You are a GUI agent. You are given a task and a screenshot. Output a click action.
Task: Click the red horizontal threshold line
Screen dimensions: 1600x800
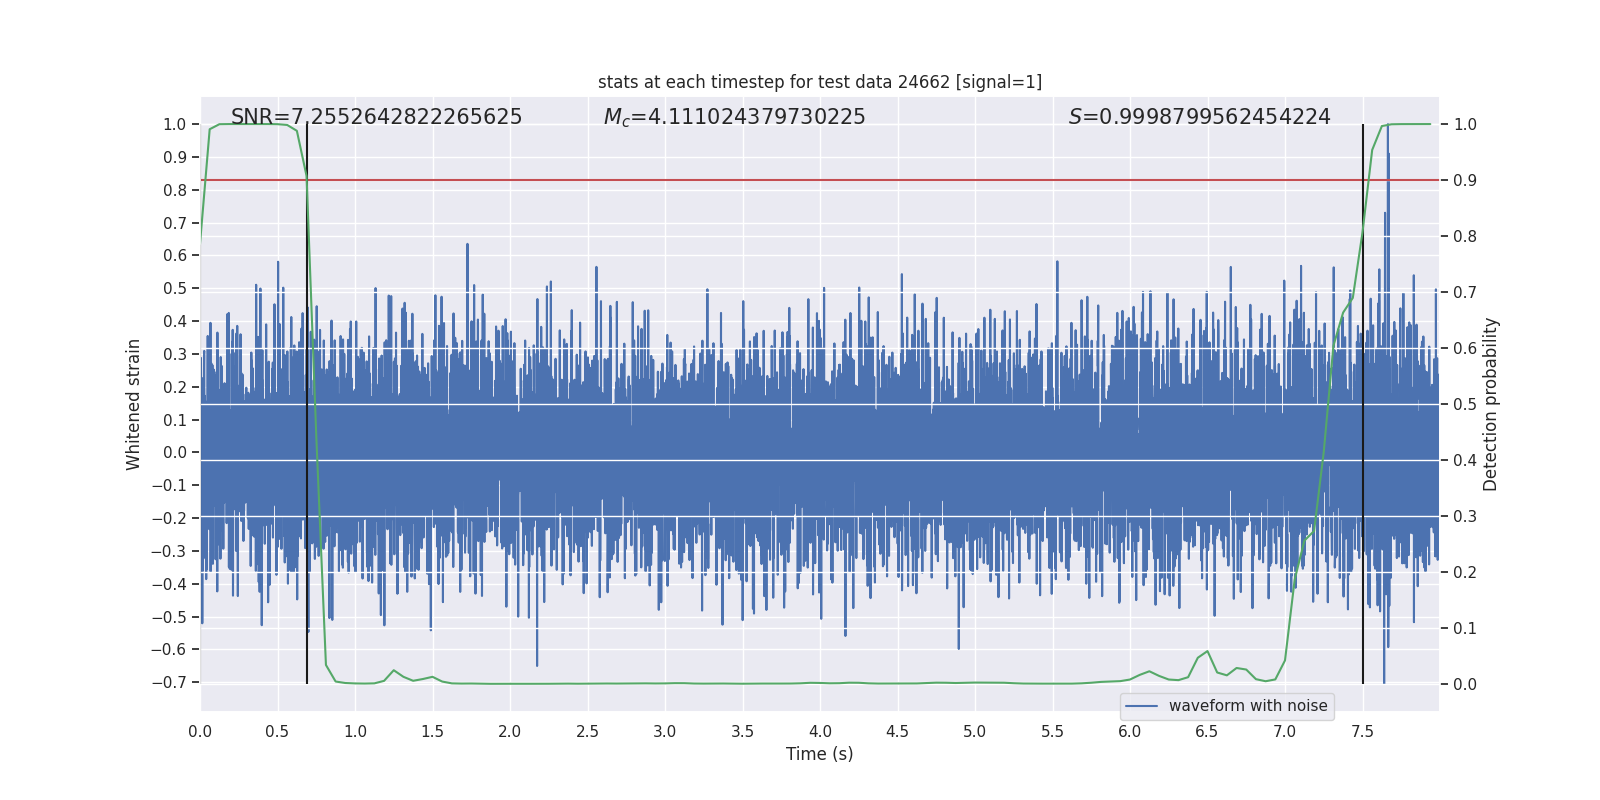[x=800, y=180]
